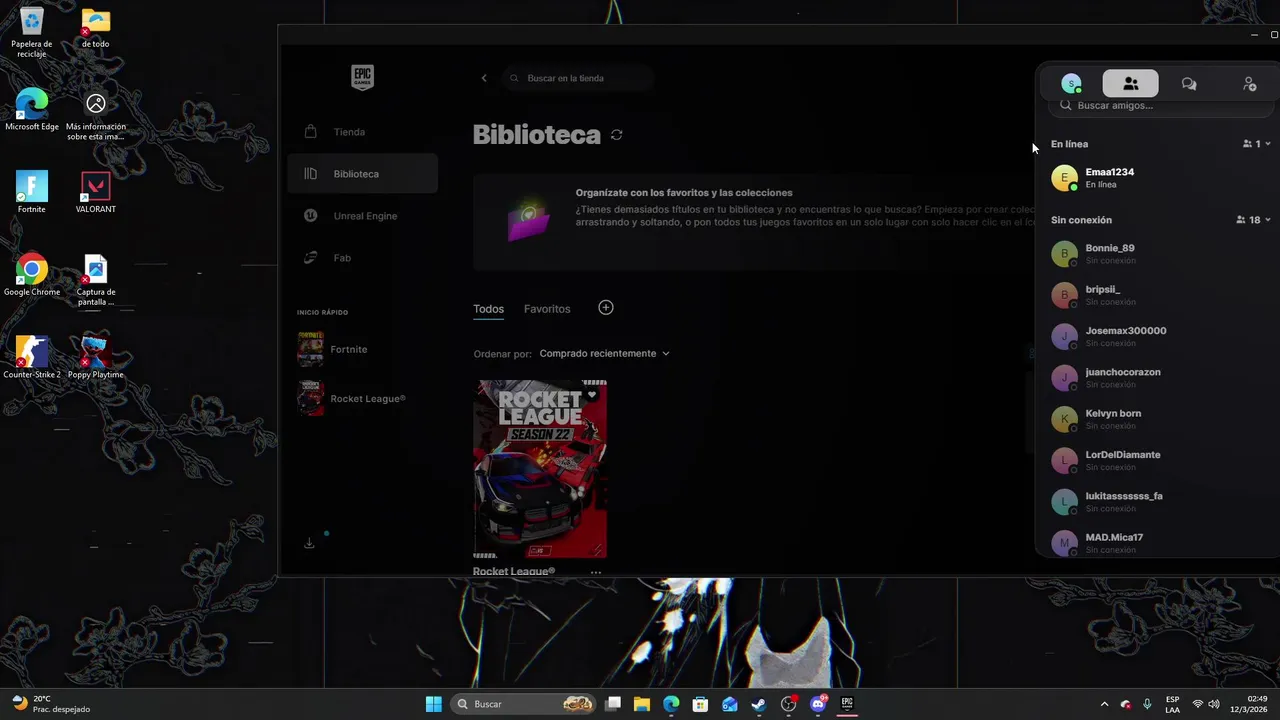The height and width of the screenshot is (720, 1280).
Task: Select friend Emaa1234
Action: tap(1159, 178)
